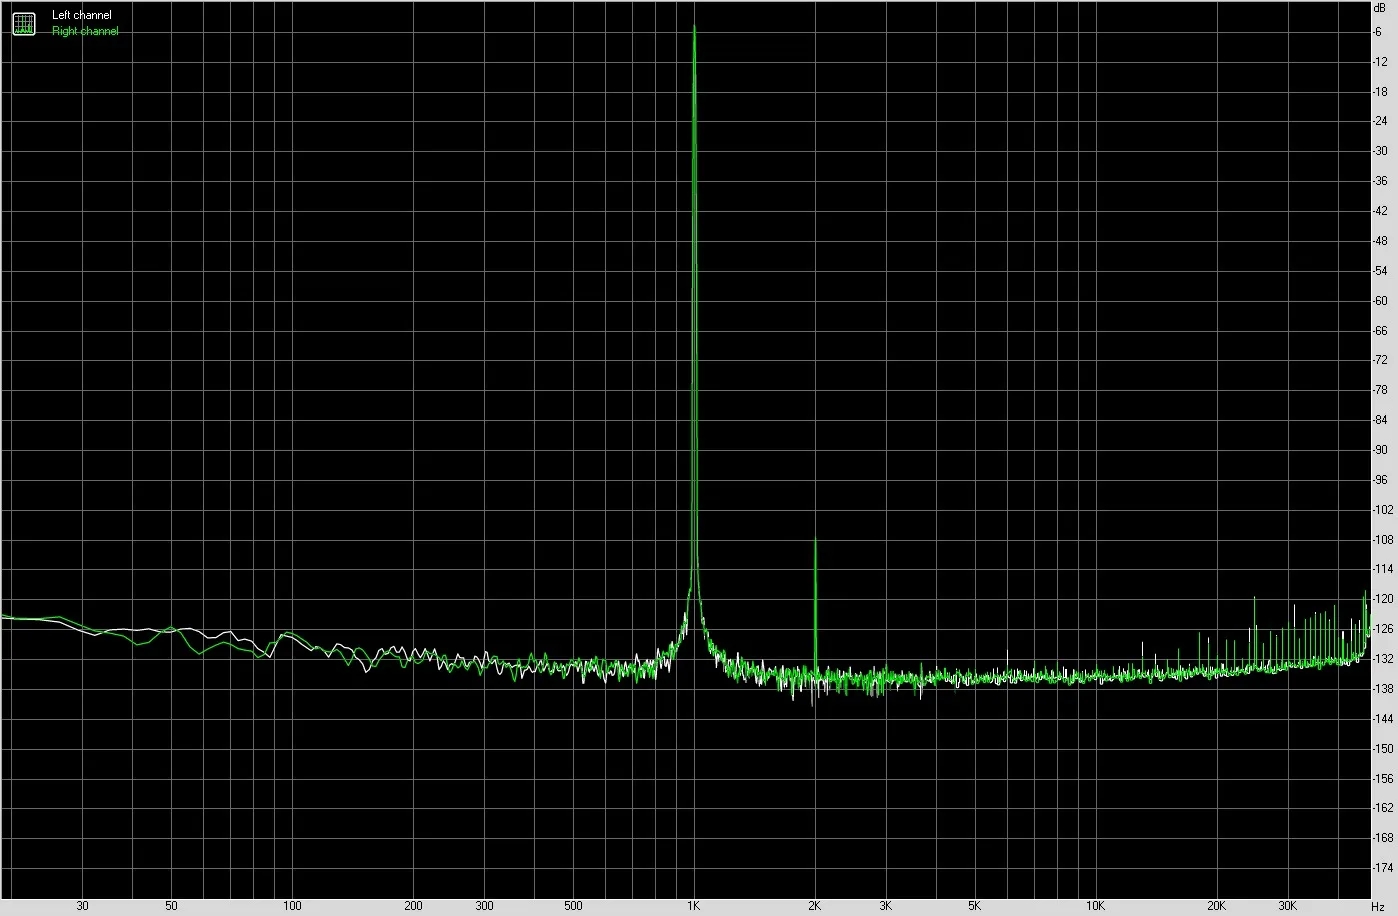Click the dB unit label
The height and width of the screenshot is (916, 1398).
[x=1380, y=7]
